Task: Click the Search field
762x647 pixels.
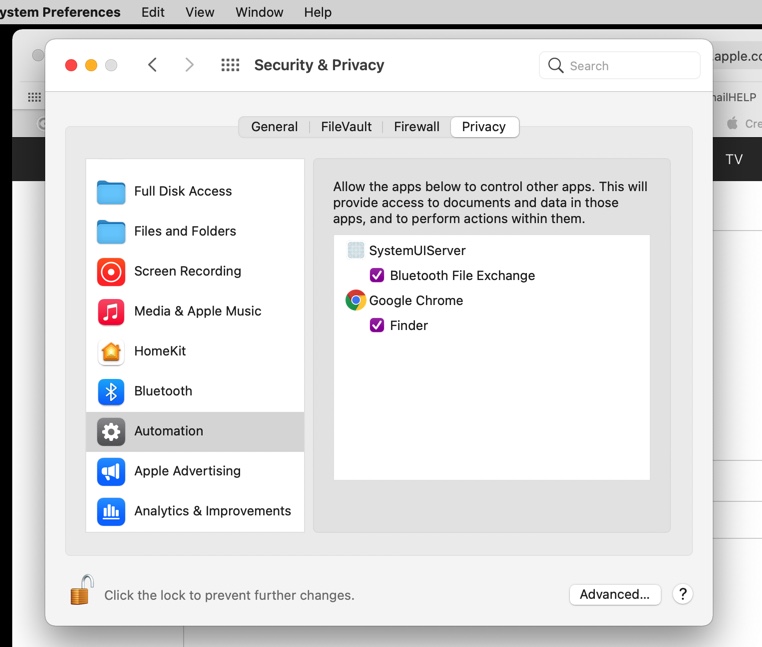Action: pos(620,65)
